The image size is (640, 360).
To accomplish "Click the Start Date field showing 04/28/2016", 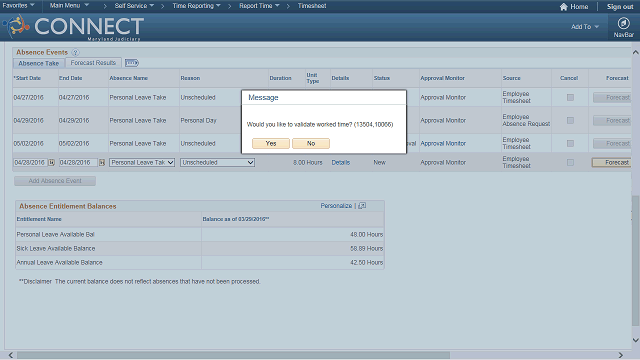I will (x=31, y=162).
